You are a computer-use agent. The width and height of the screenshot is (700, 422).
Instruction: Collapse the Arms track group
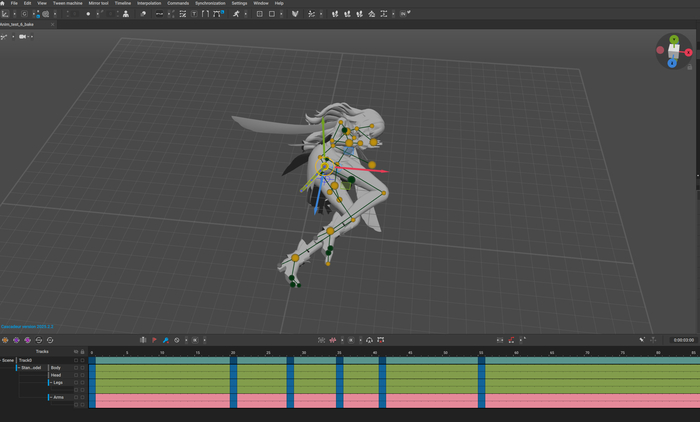point(50,397)
